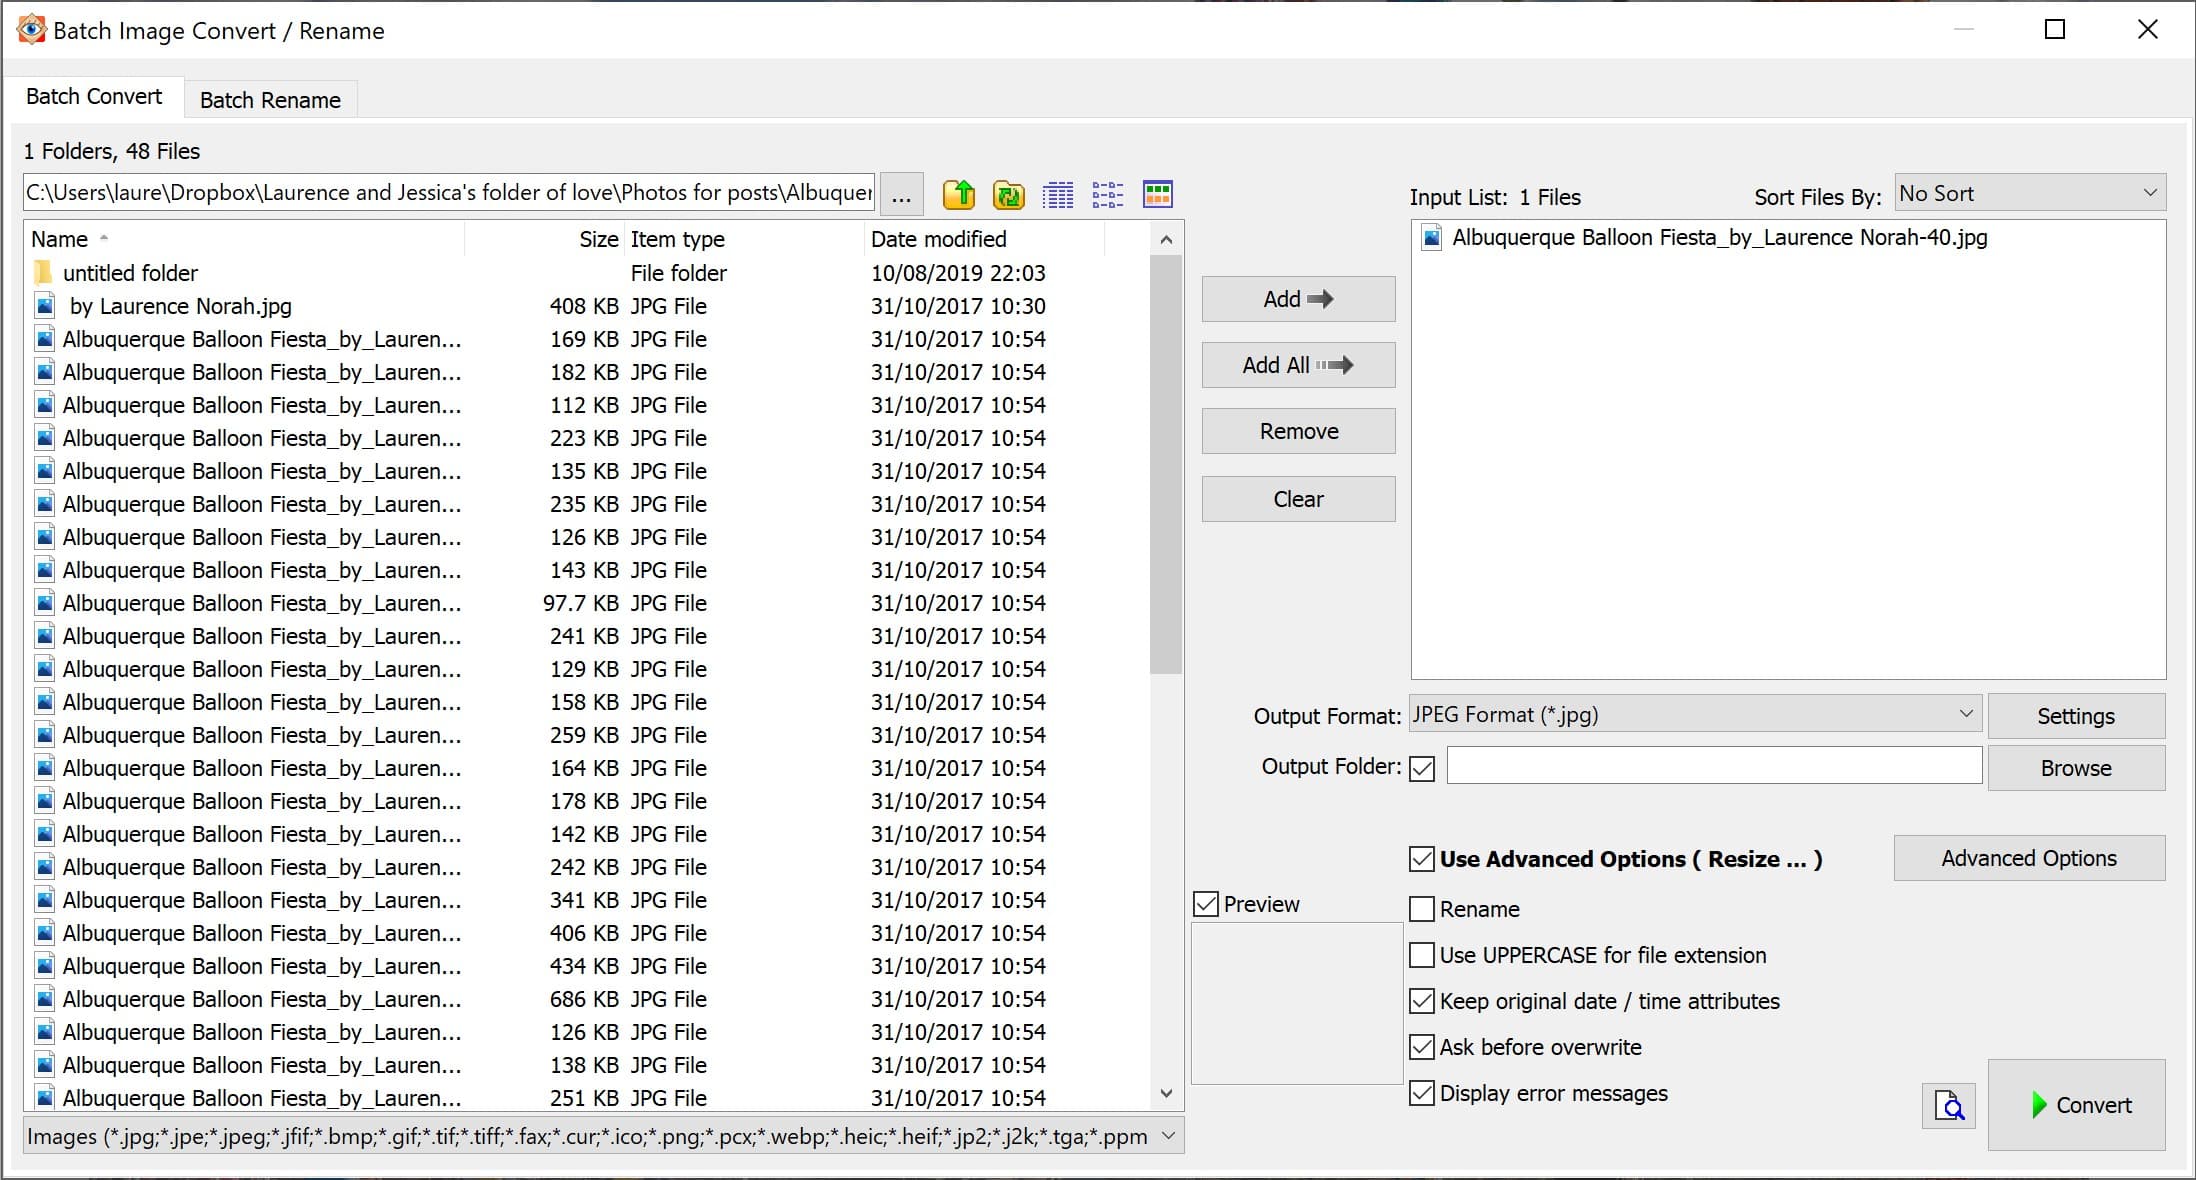
Task: Click the refresh folder icon
Action: coord(1008,194)
